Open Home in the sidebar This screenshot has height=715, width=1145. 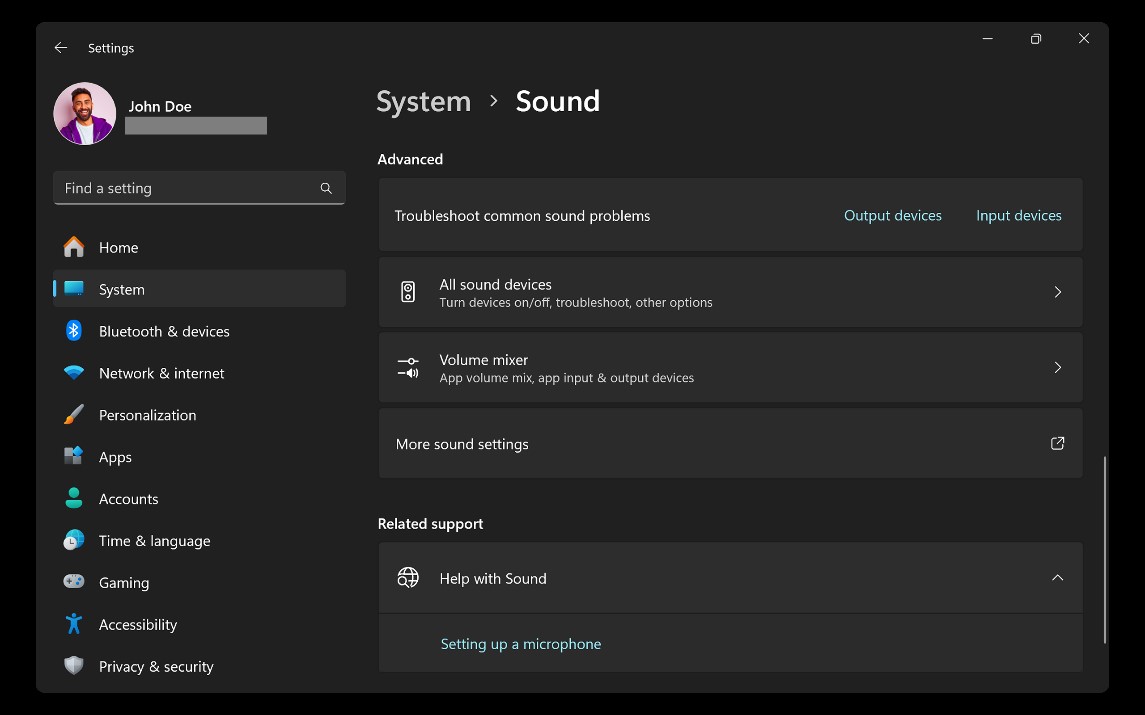[199, 248]
